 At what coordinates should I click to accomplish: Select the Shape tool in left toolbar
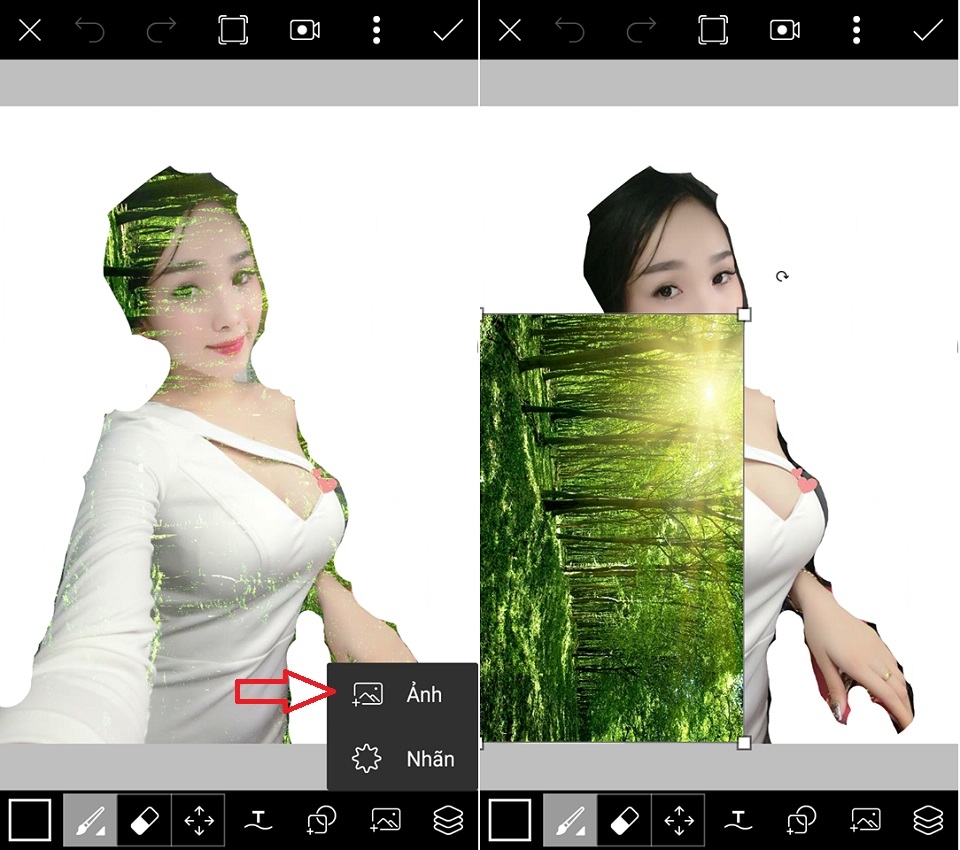321,820
